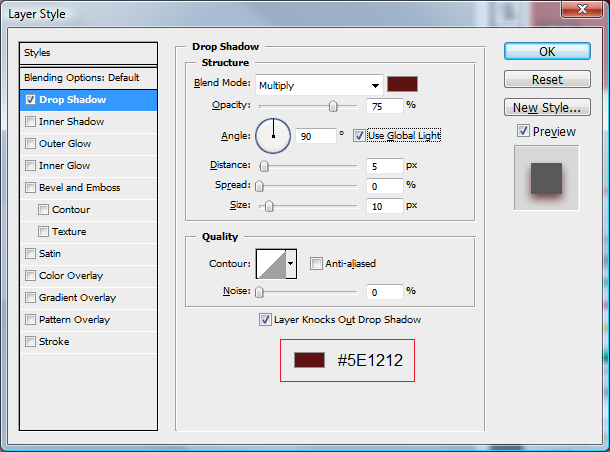The image size is (610, 452).
Task: Click the Angle value field showing 90
Action: [x=316, y=136]
